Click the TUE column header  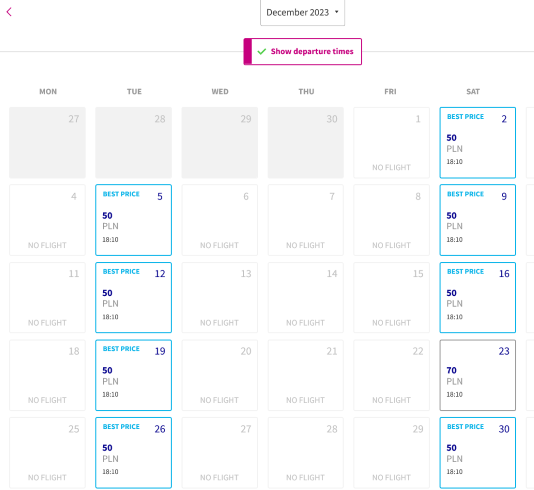(x=134, y=92)
